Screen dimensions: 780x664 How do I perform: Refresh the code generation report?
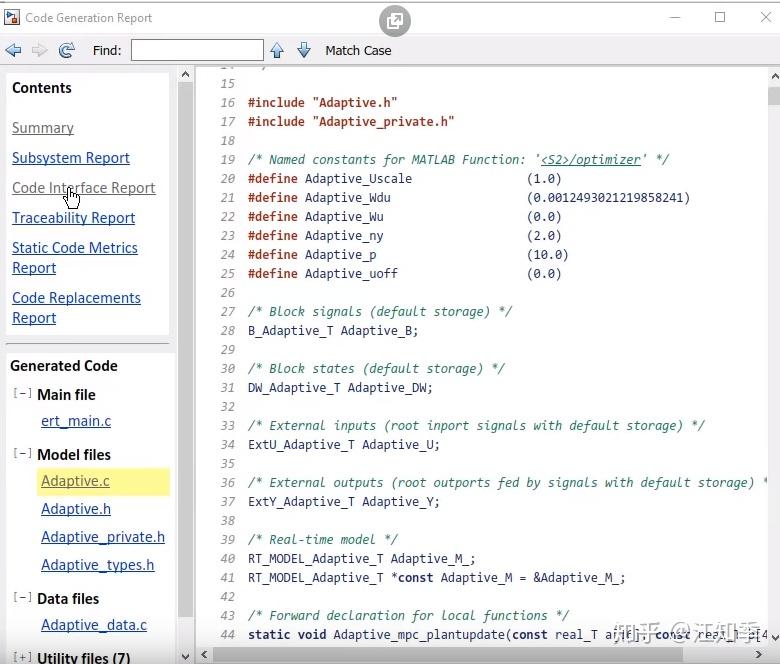pyautogui.click(x=66, y=50)
